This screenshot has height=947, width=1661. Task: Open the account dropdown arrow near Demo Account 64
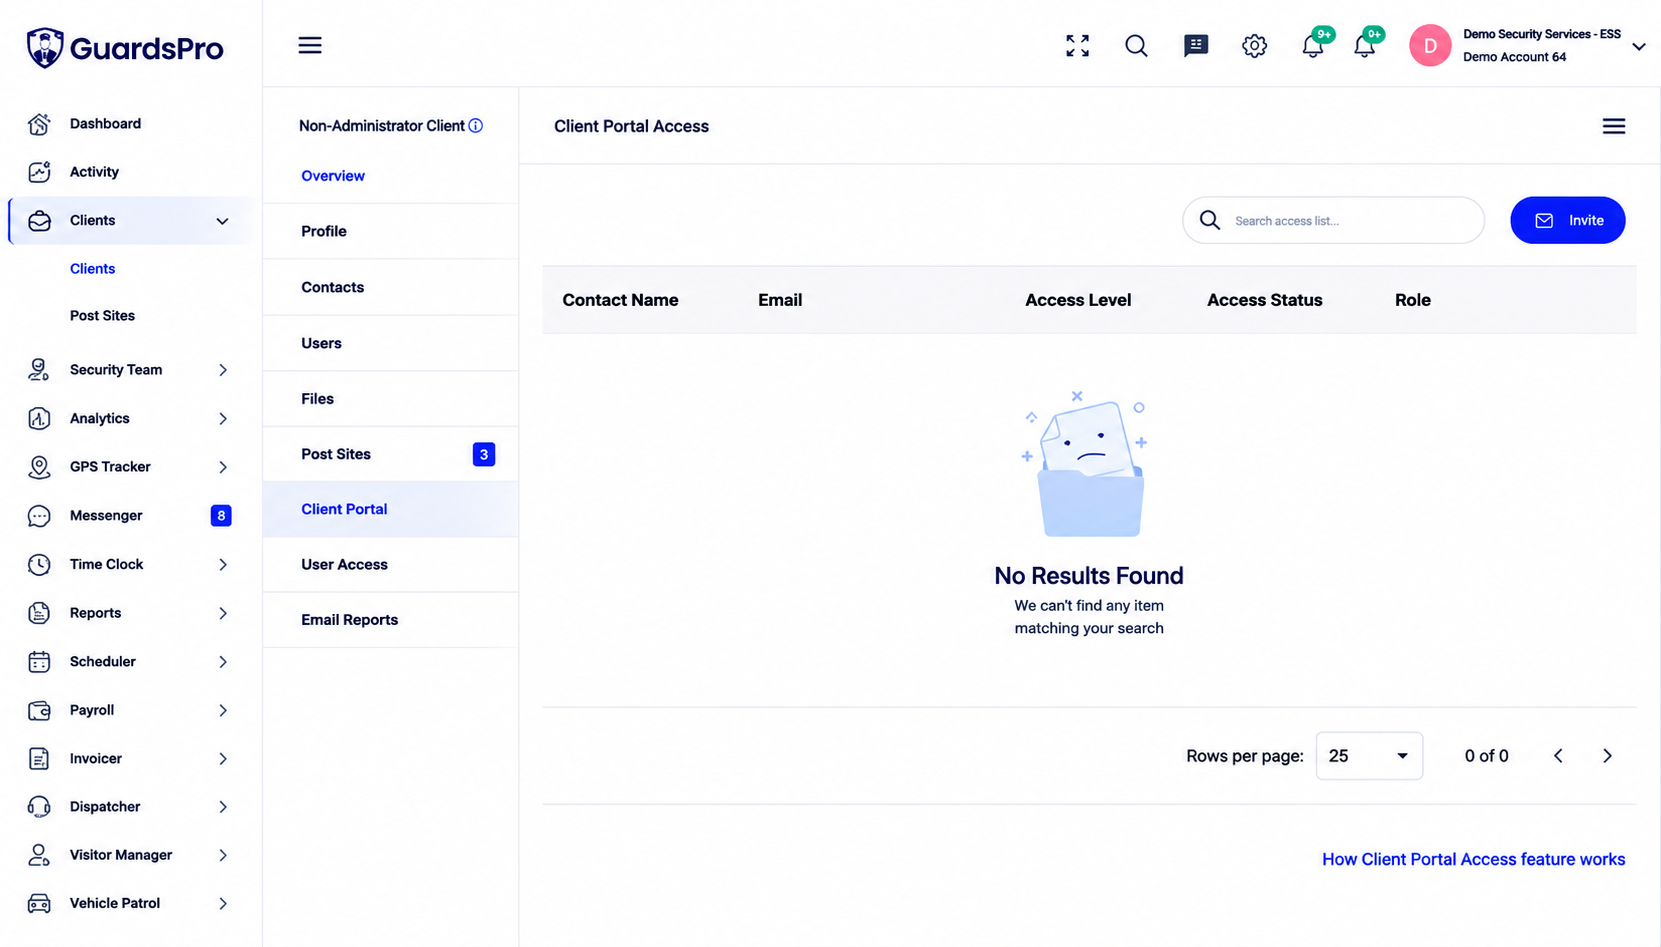click(x=1638, y=47)
